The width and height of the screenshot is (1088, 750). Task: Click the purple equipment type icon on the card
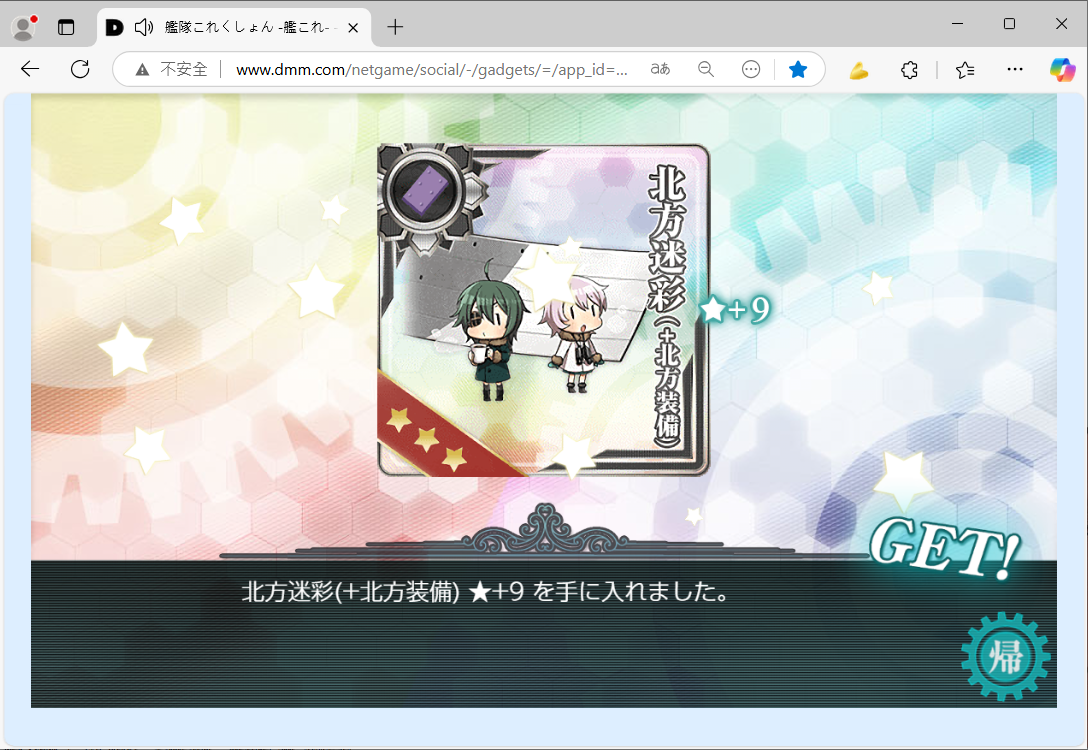(x=425, y=189)
